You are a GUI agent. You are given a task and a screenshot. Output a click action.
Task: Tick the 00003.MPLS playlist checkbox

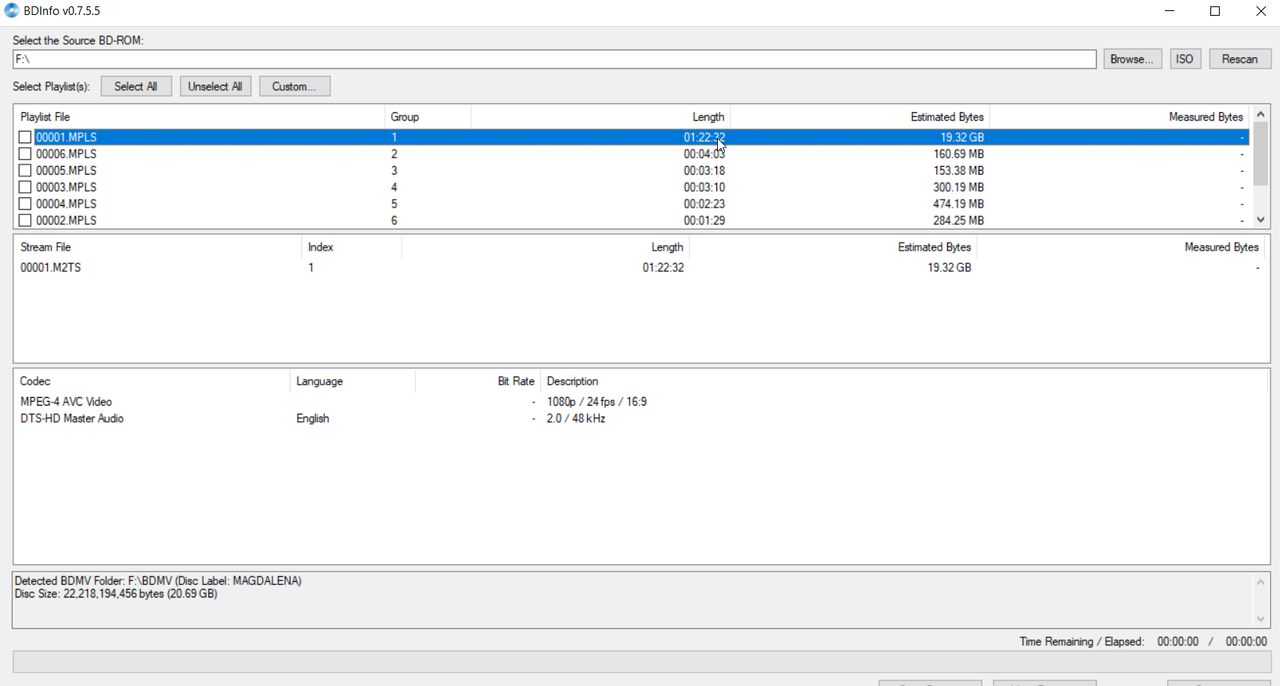(25, 187)
